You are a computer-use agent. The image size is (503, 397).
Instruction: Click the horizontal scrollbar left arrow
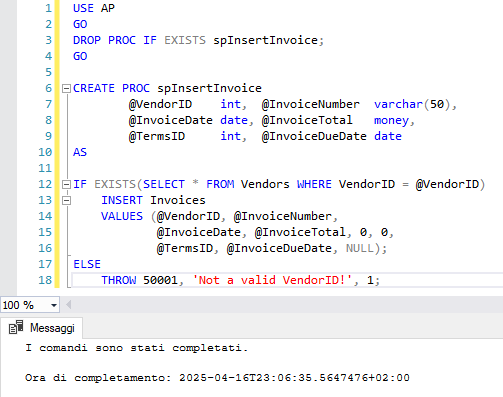[68, 305]
